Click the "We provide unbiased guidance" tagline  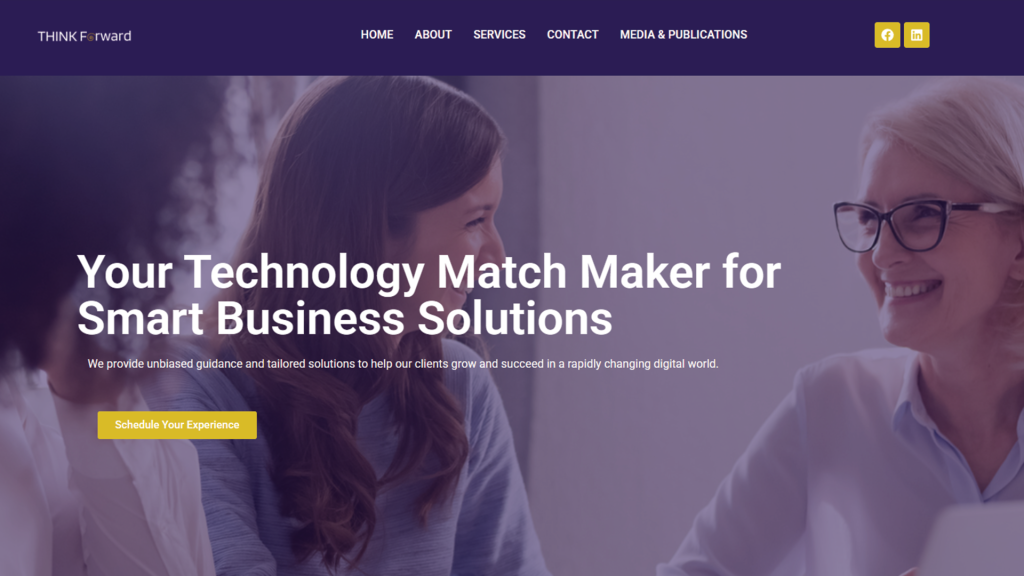coord(403,364)
